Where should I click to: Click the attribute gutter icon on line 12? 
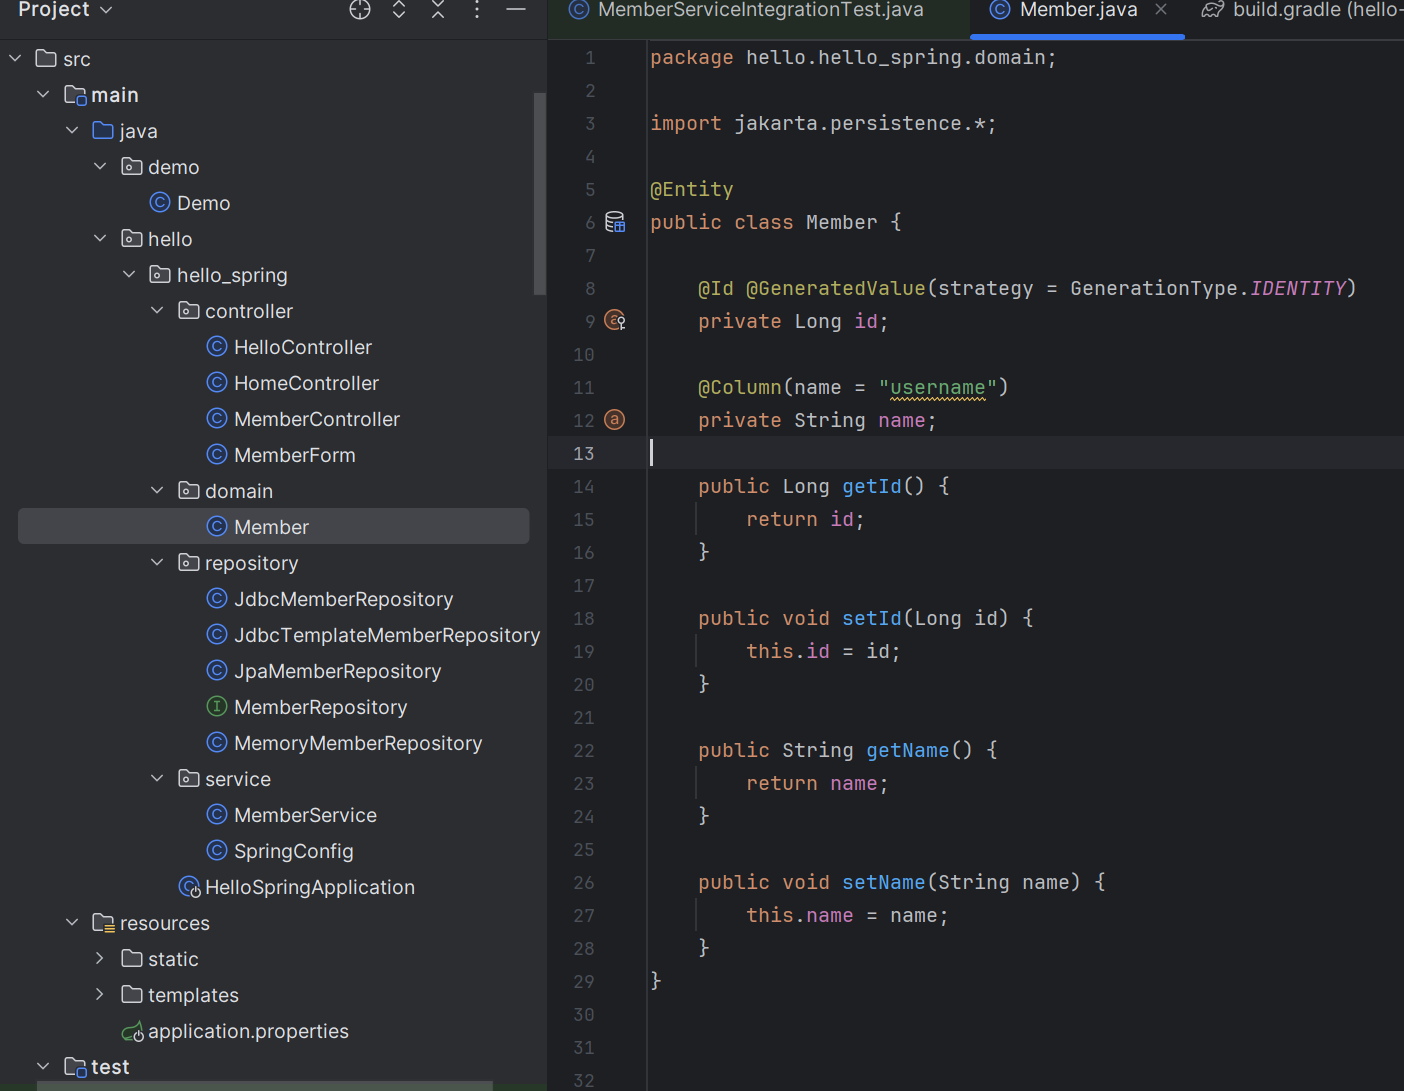[x=615, y=420]
